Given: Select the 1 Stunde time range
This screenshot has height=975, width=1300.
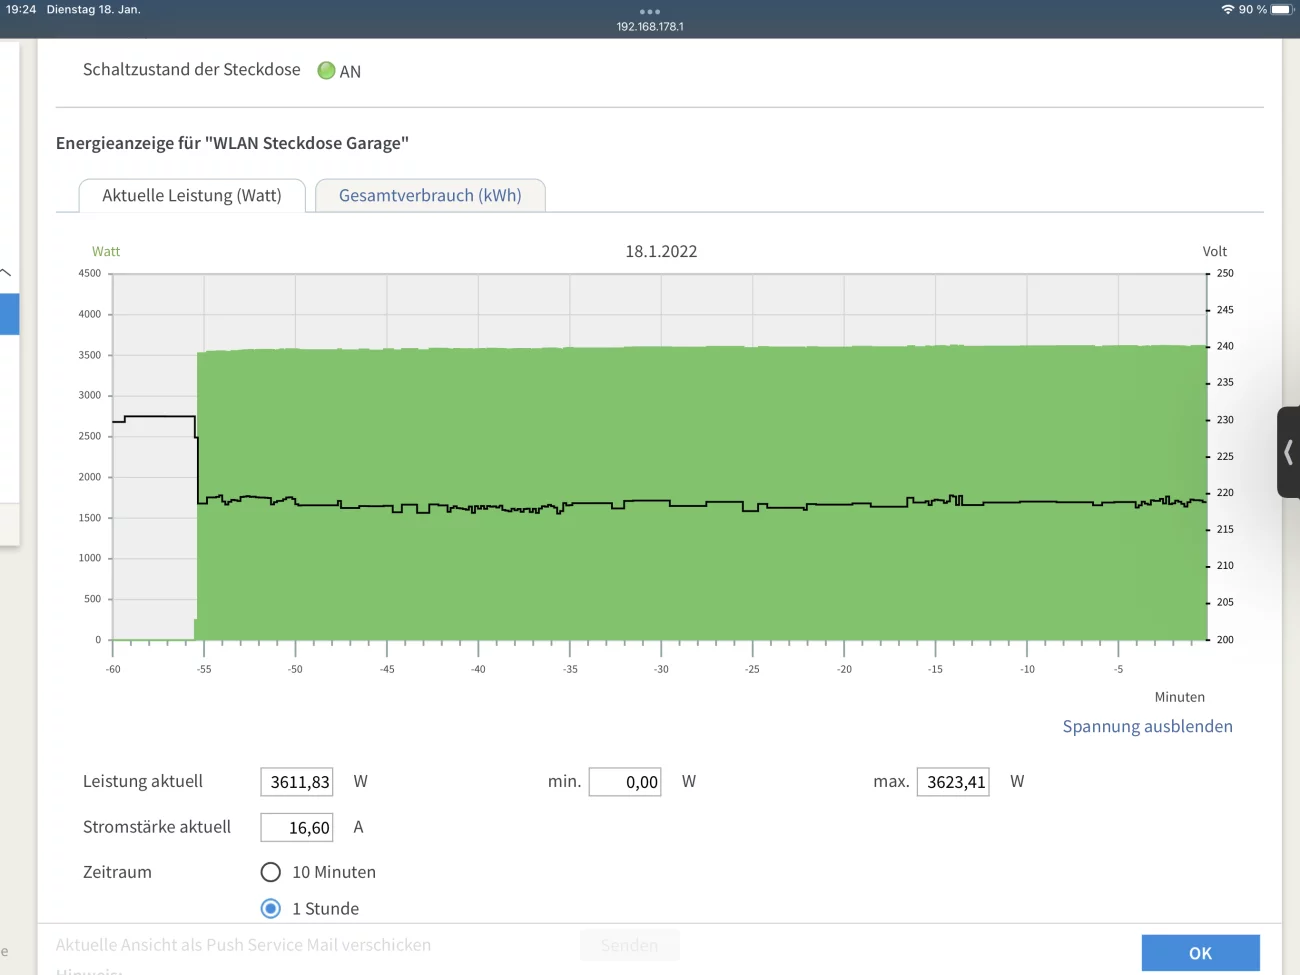Looking at the screenshot, I should [x=271, y=908].
